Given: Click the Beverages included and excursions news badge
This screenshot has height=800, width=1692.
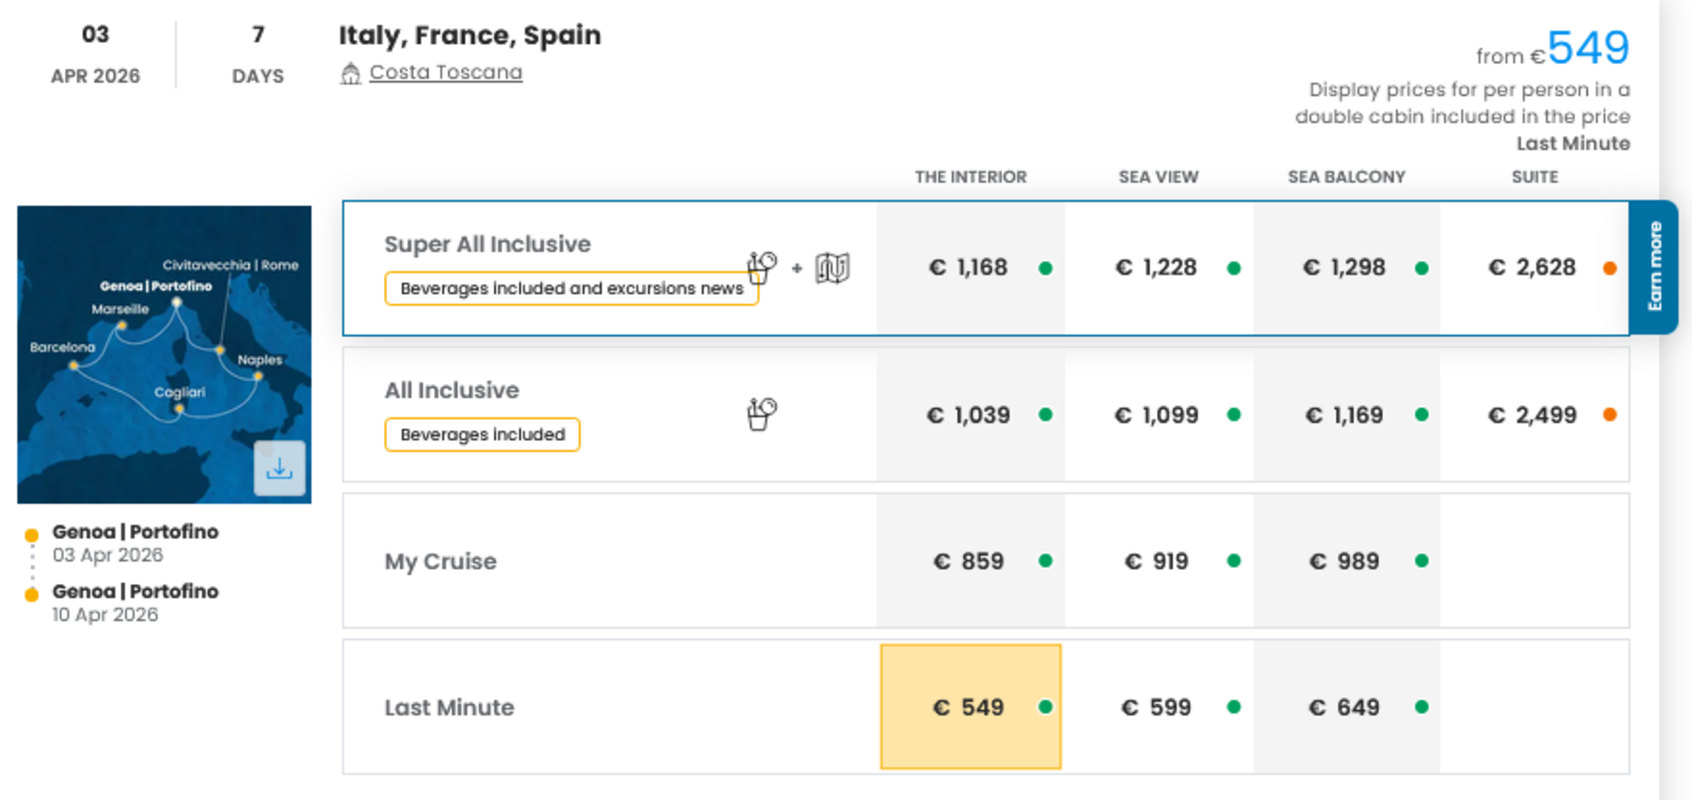Looking at the screenshot, I should pyautogui.click(x=571, y=289).
